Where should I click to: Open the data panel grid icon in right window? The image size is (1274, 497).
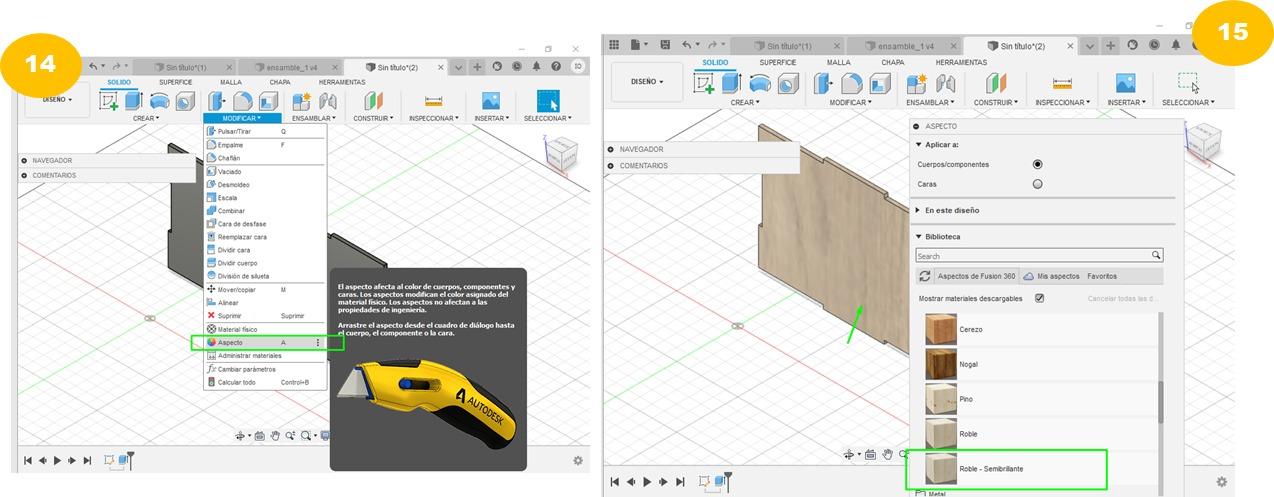[614, 45]
